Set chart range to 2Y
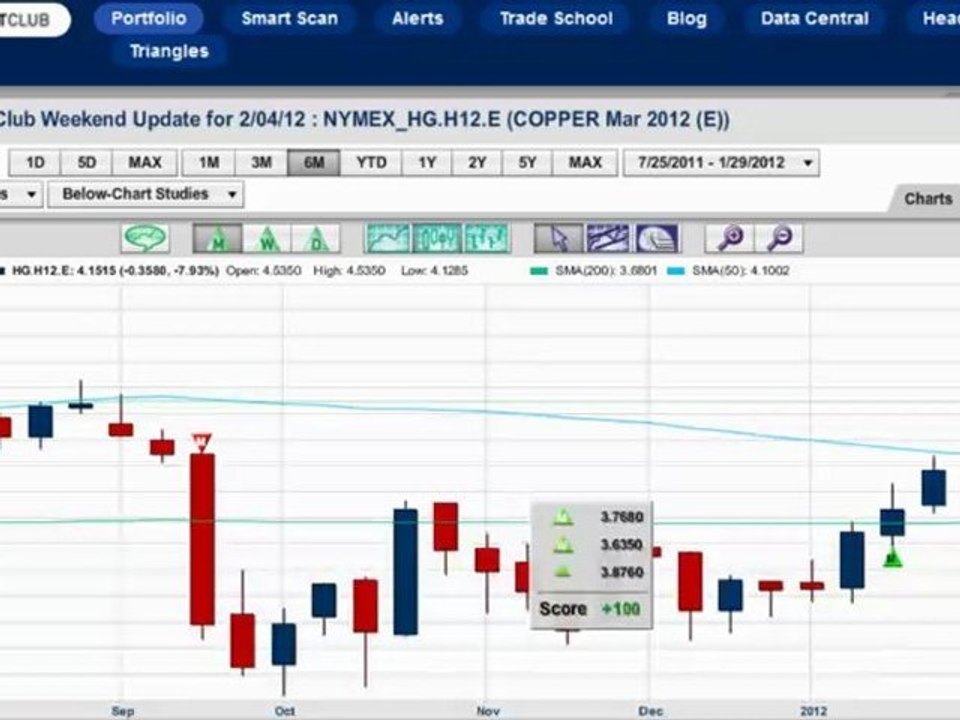 click(x=477, y=163)
